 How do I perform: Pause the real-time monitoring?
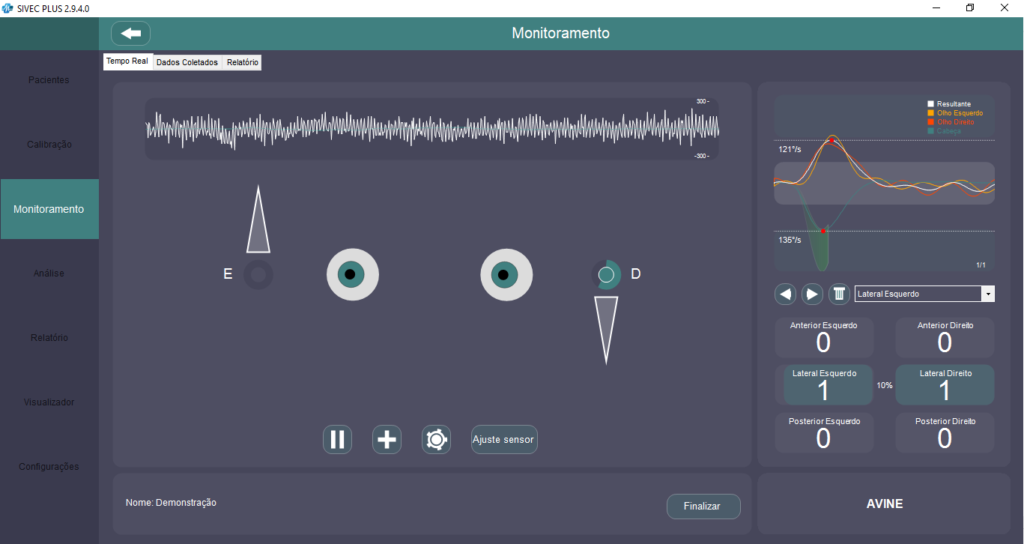337,439
